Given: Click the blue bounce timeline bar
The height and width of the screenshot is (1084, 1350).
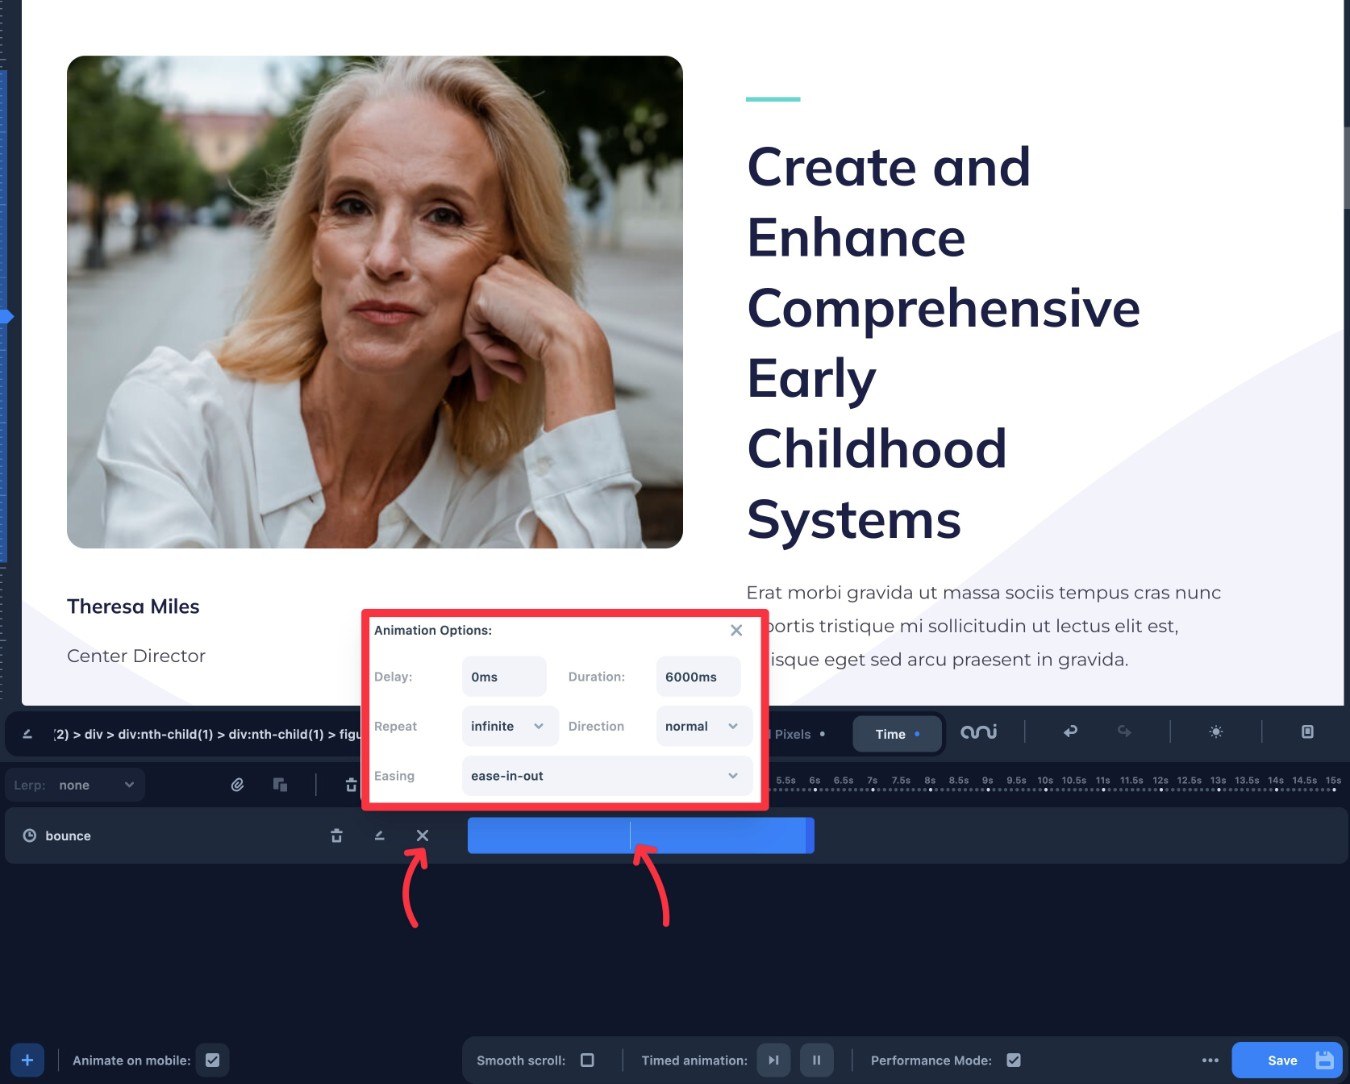Looking at the screenshot, I should tap(641, 835).
